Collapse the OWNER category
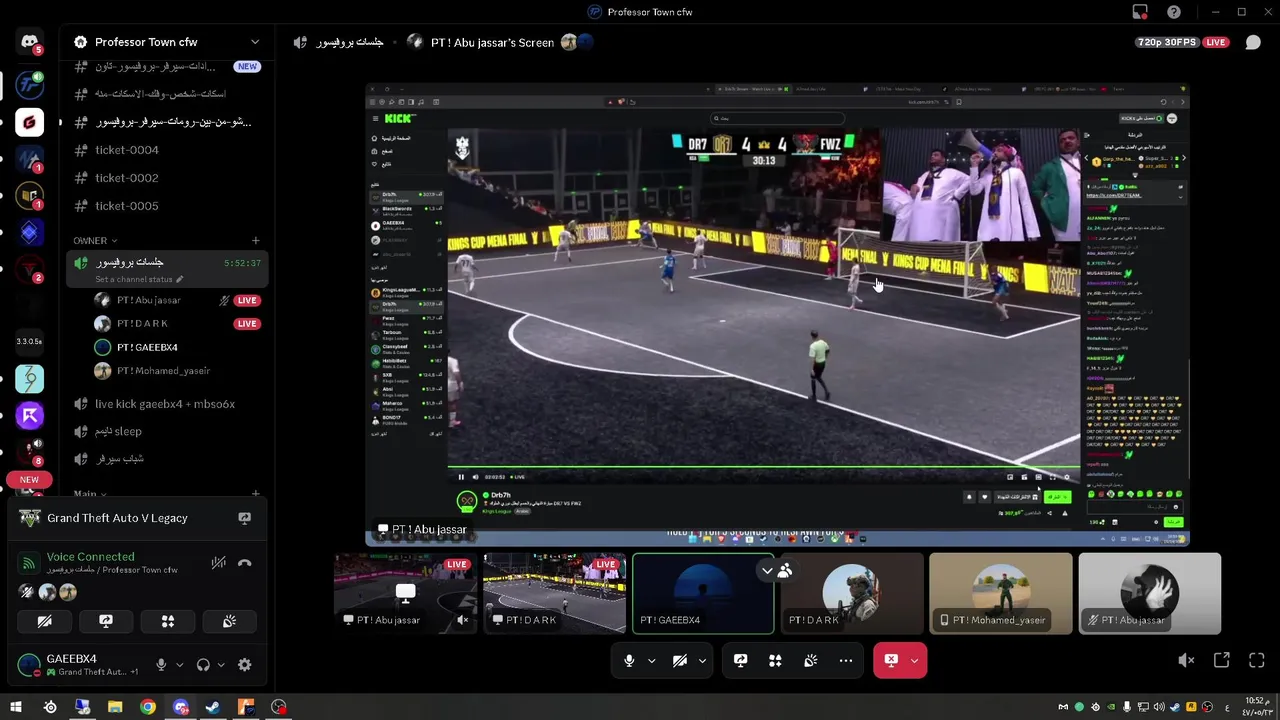The height and width of the screenshot is (720, 1280). 95,241
